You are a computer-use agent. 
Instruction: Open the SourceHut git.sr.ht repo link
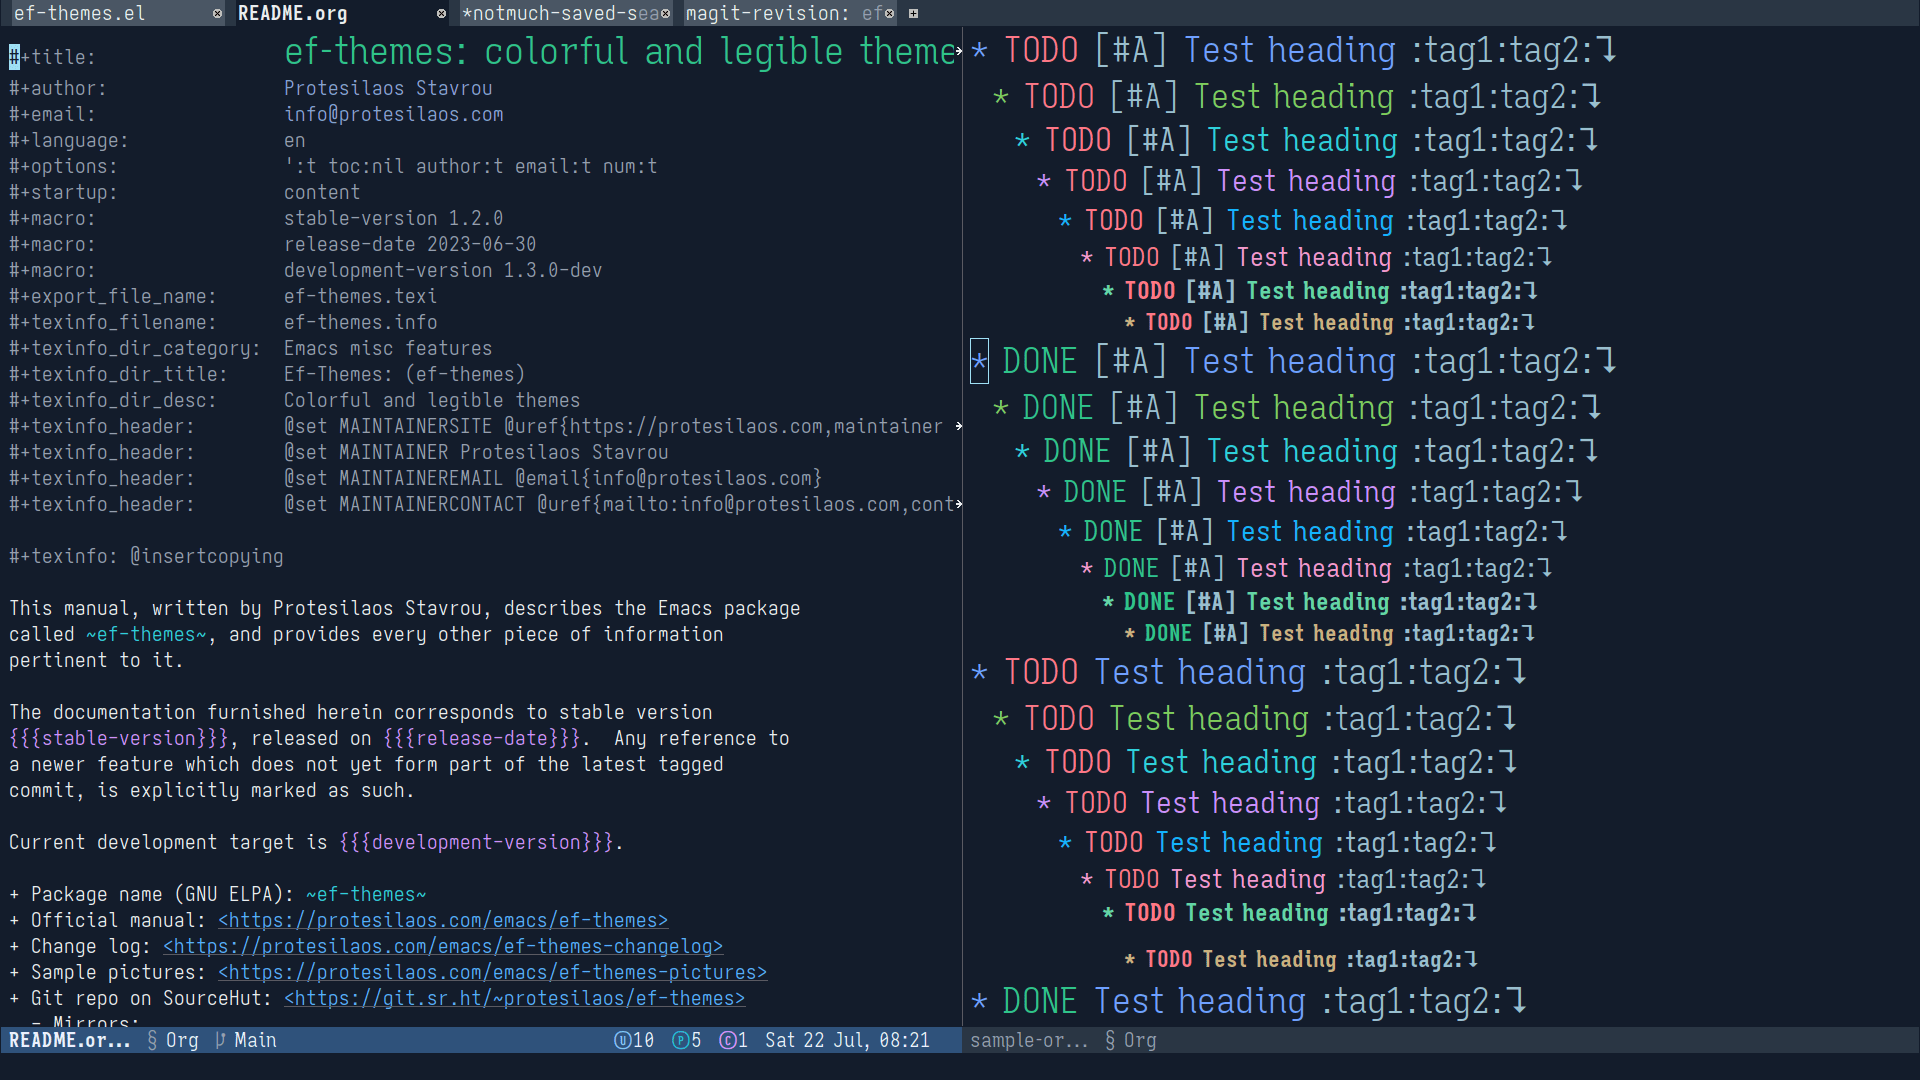(x=515, y=998)
